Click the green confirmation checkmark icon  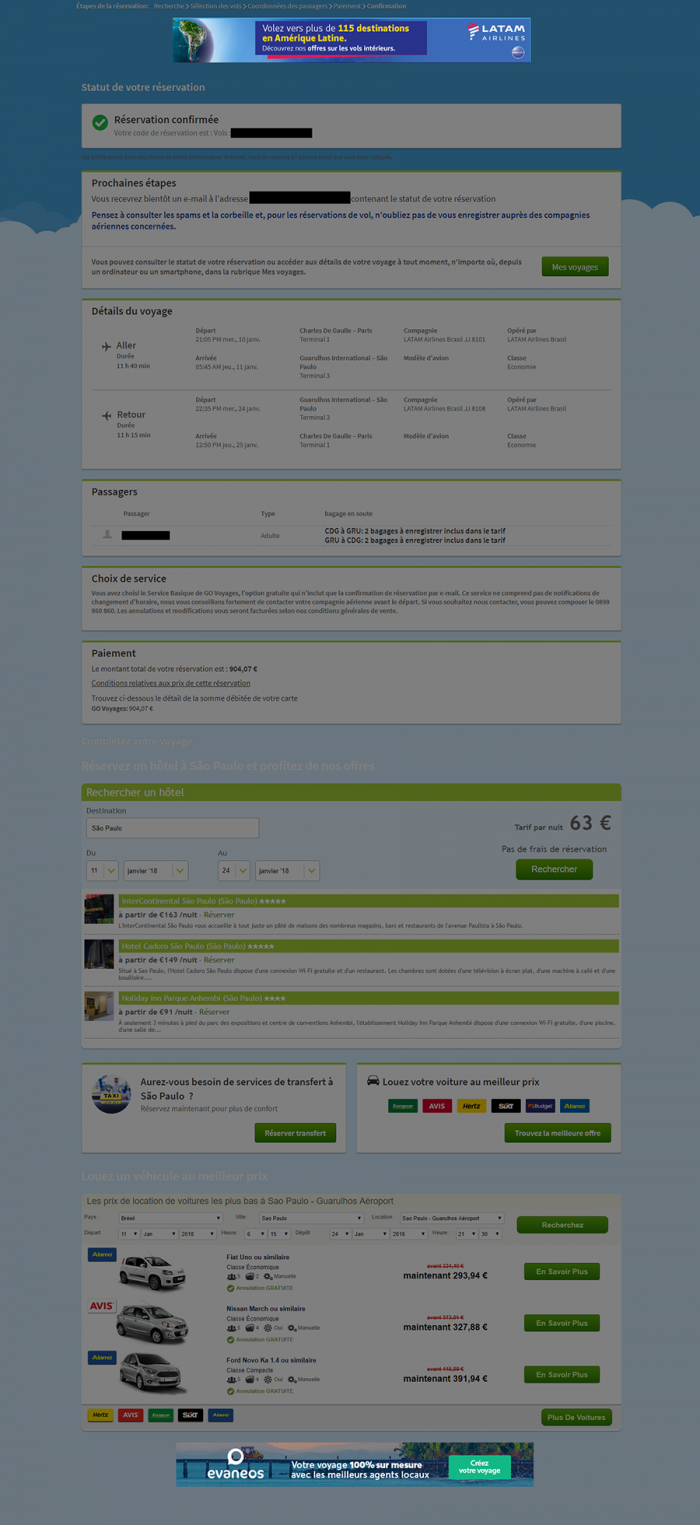tap(100, 122)
